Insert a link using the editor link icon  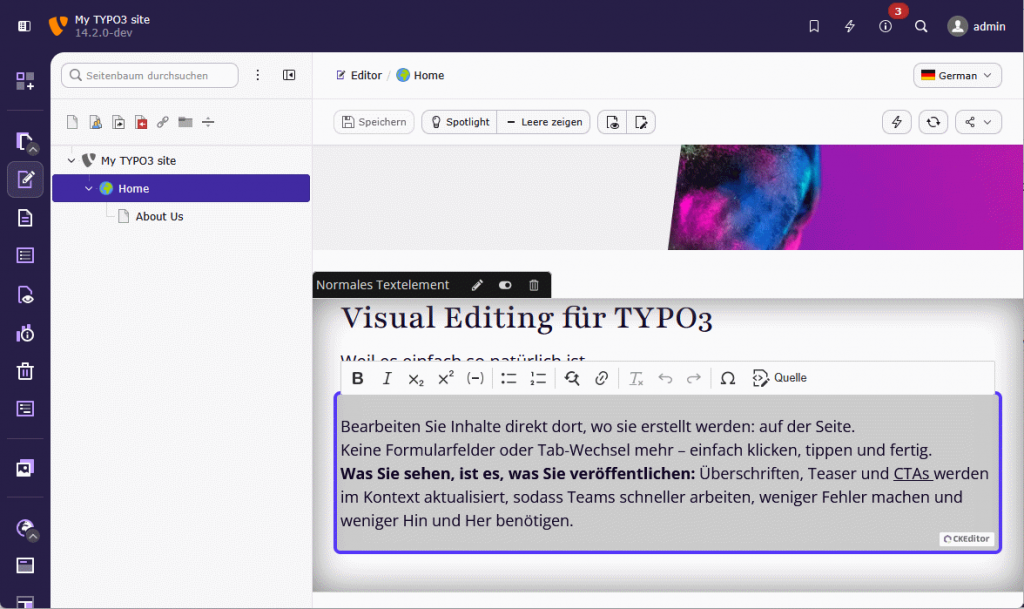[601, 377]
